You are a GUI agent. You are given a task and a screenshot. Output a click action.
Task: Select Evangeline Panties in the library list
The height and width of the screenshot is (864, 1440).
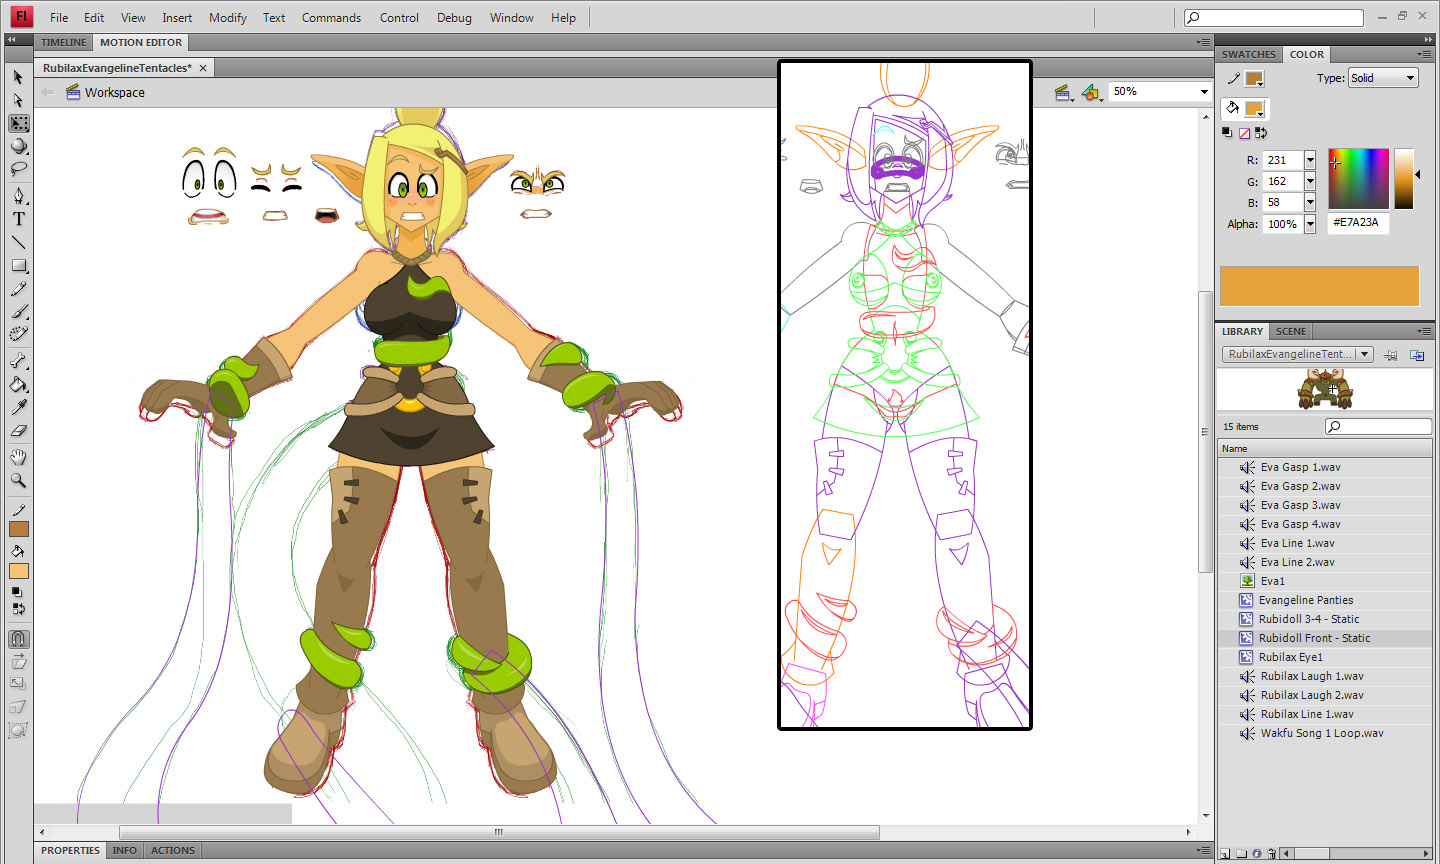pos(1305,600)
